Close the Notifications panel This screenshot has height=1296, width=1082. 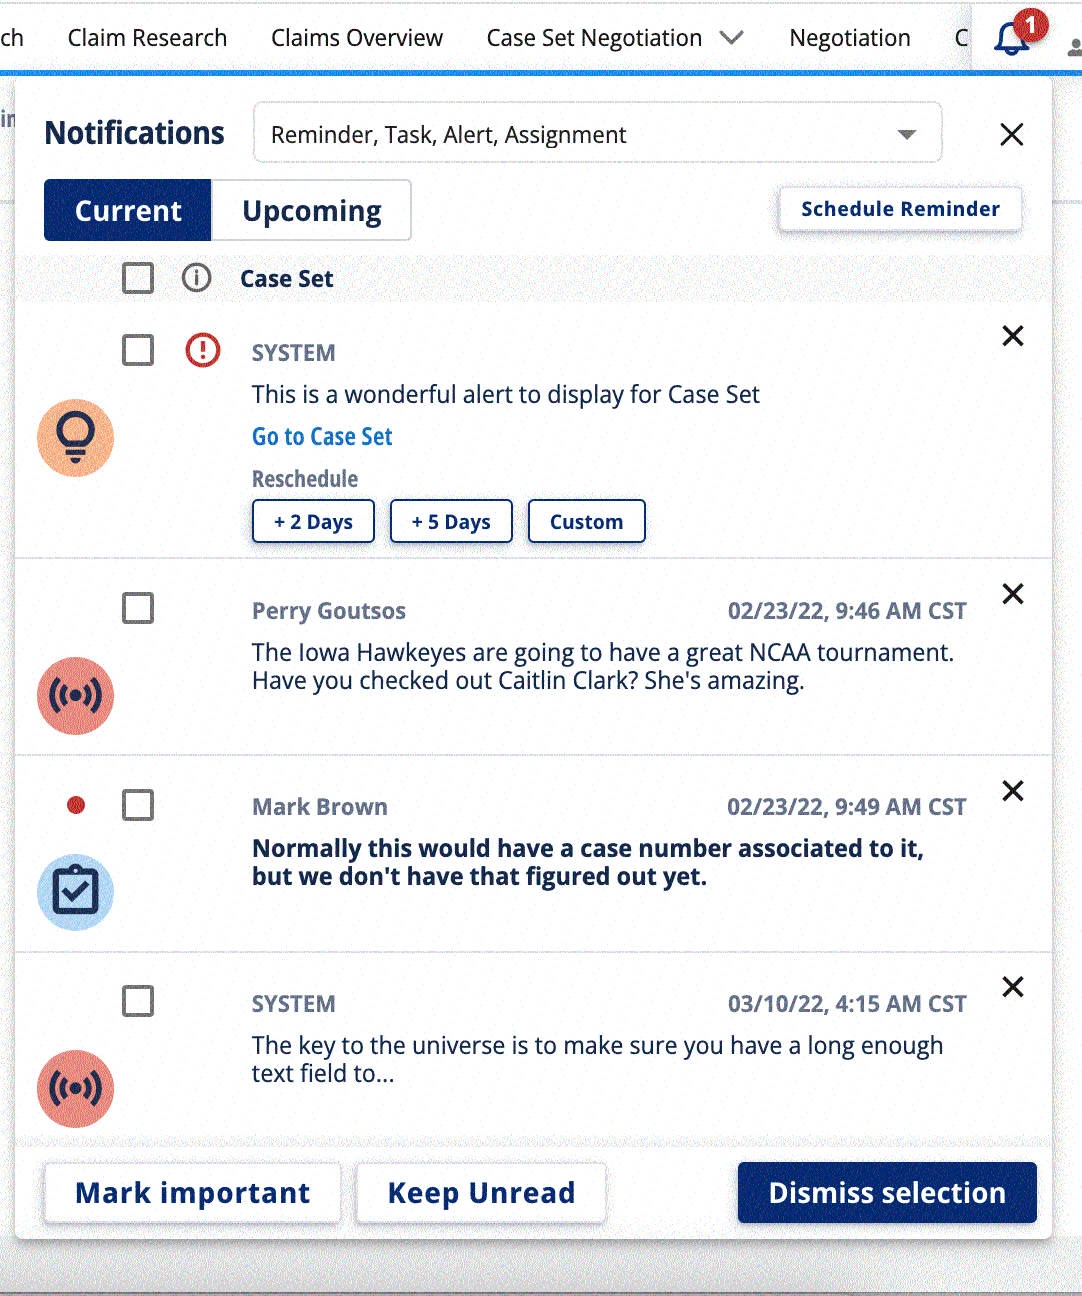(1012, 134)
